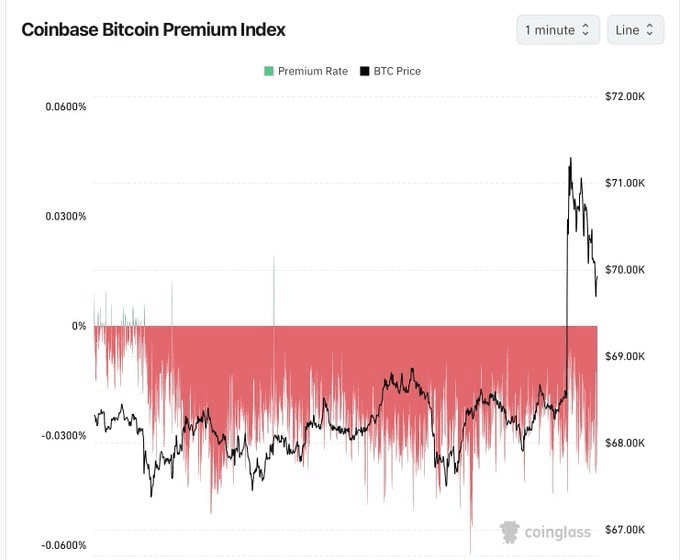Click the "Coinbase Bitcoin Premium Index" title
The width and height of the screenshot is (680, 560).
click(x=153, y=30)
